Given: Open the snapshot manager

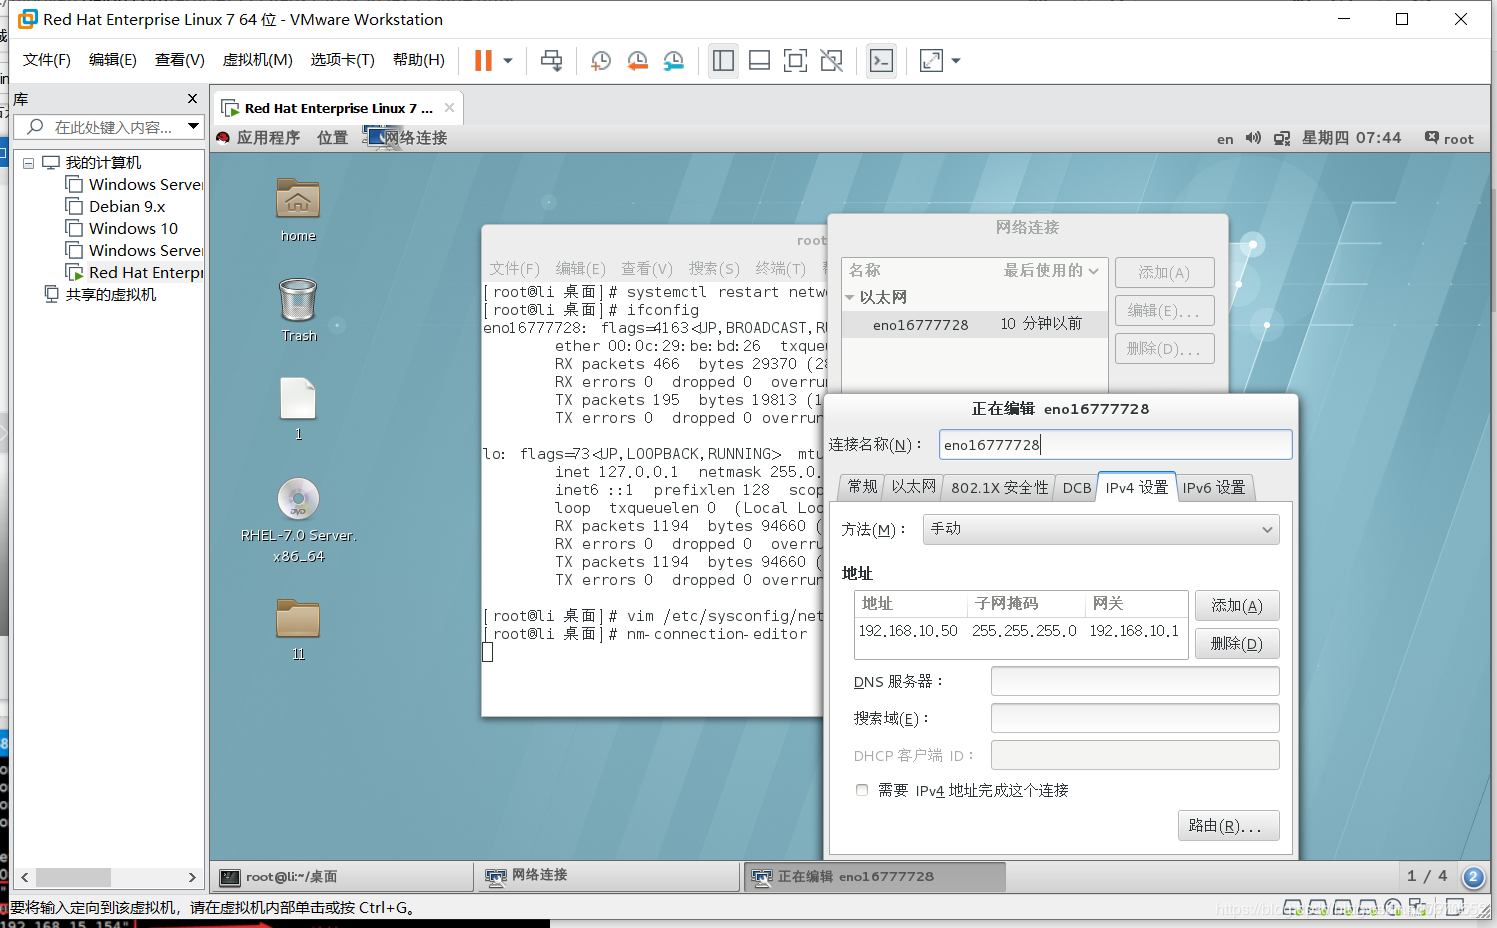Looking at the screenshot, I should pyautogui.click(x=674, y=61).
